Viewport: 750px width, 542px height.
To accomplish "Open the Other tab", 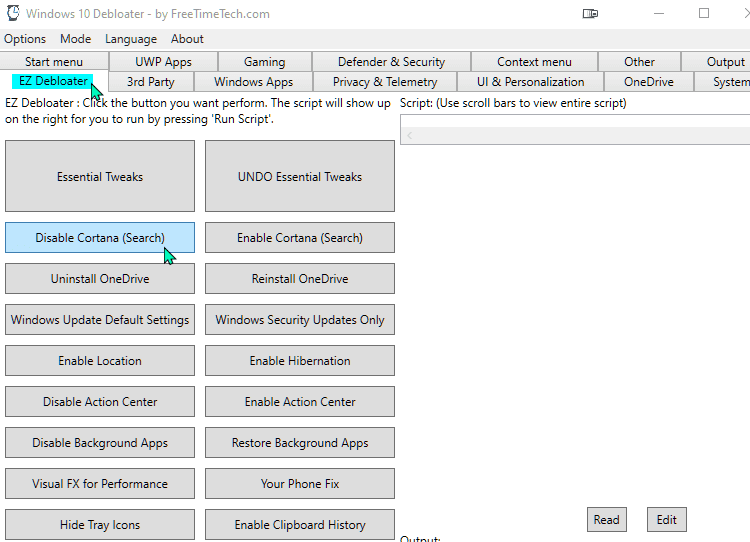I will [639, 62].
